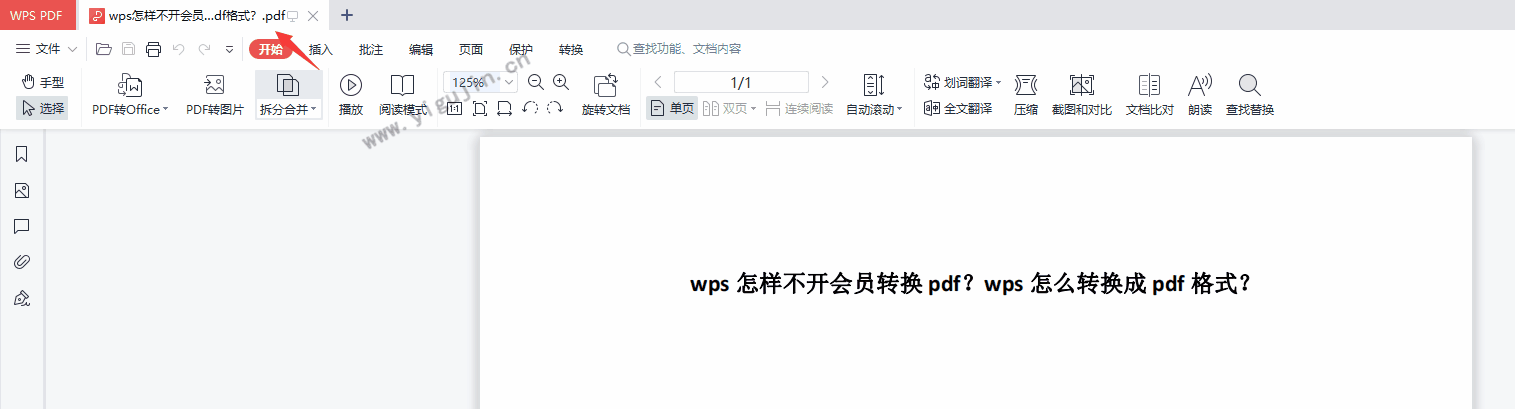This screenshot has width=1515, height=409.
Task: Click the WPS PDF home tab
Action: 37,15
